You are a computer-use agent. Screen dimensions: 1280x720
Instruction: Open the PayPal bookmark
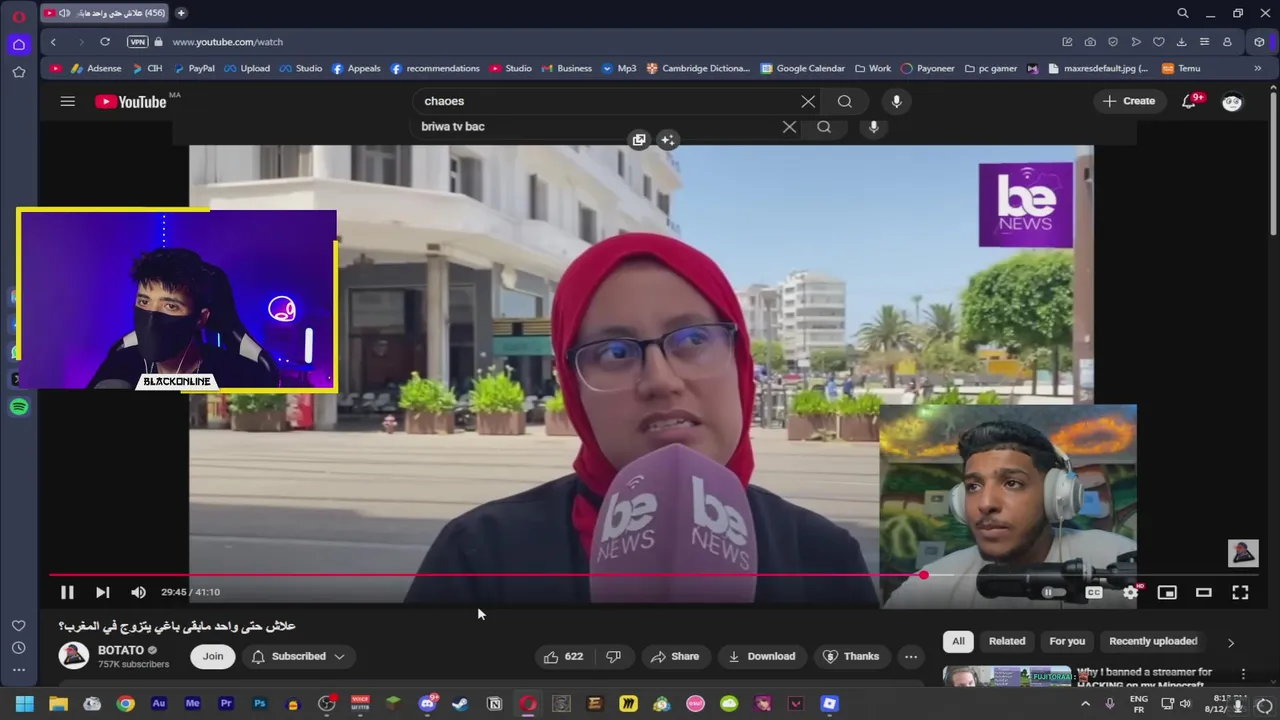(x=194, y=68)
